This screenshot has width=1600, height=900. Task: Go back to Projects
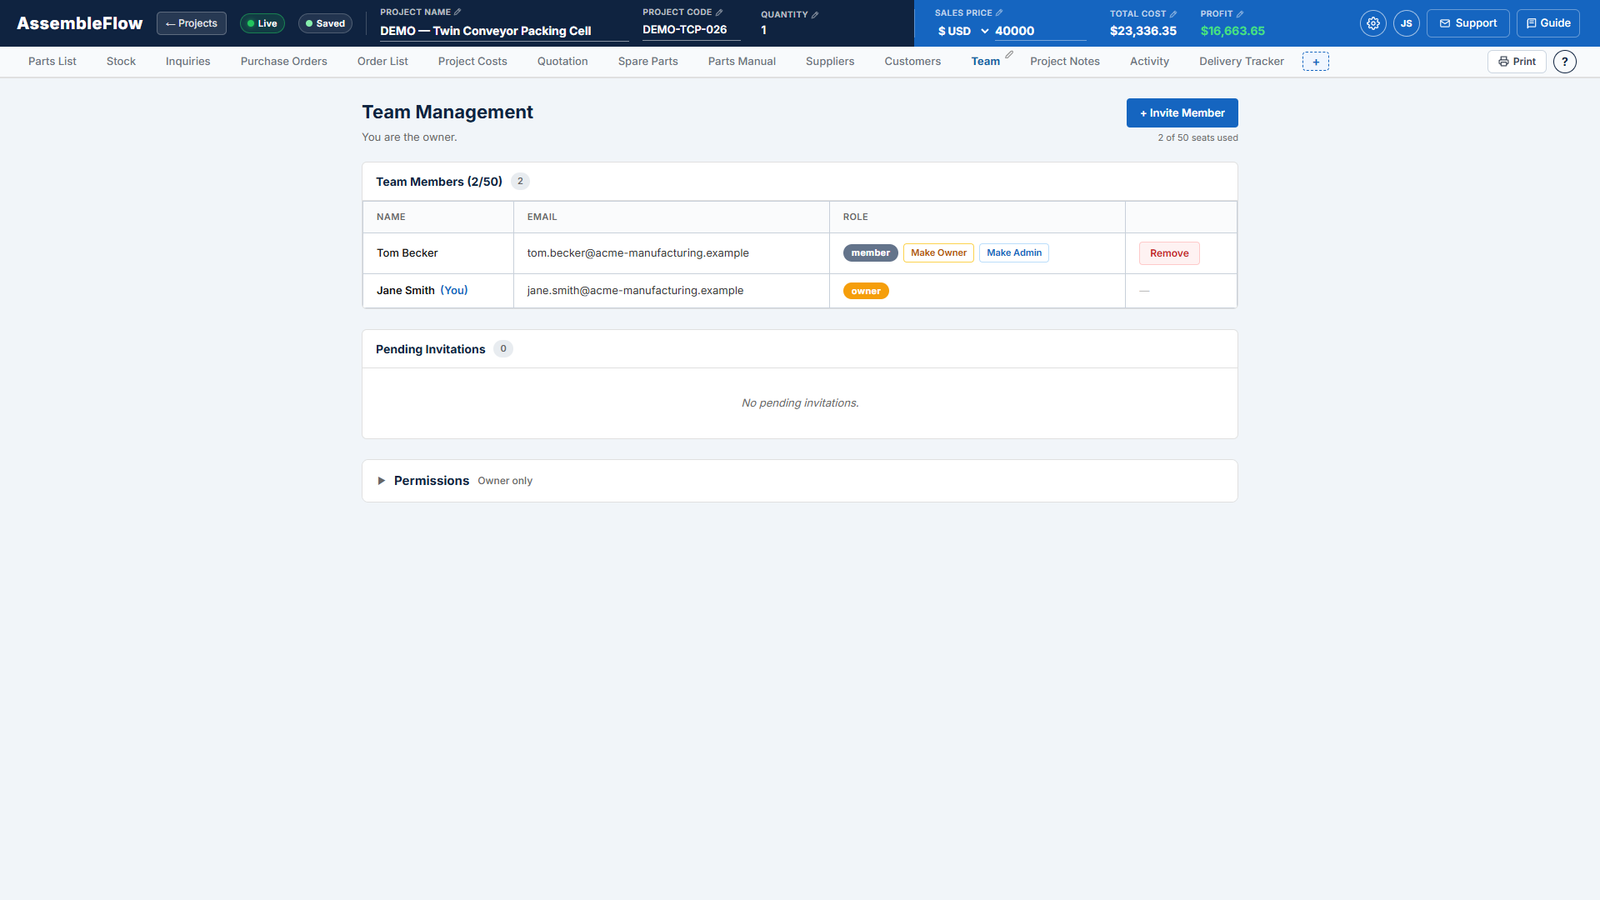pos(192,23)
